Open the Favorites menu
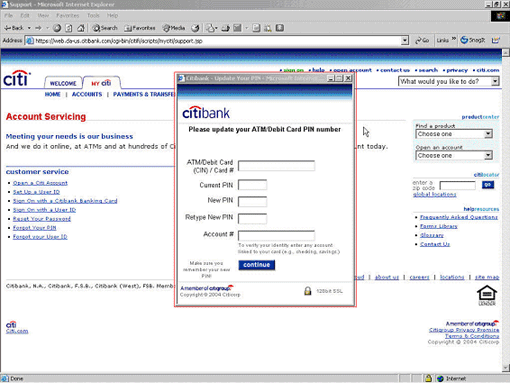 tap(68, 15)
